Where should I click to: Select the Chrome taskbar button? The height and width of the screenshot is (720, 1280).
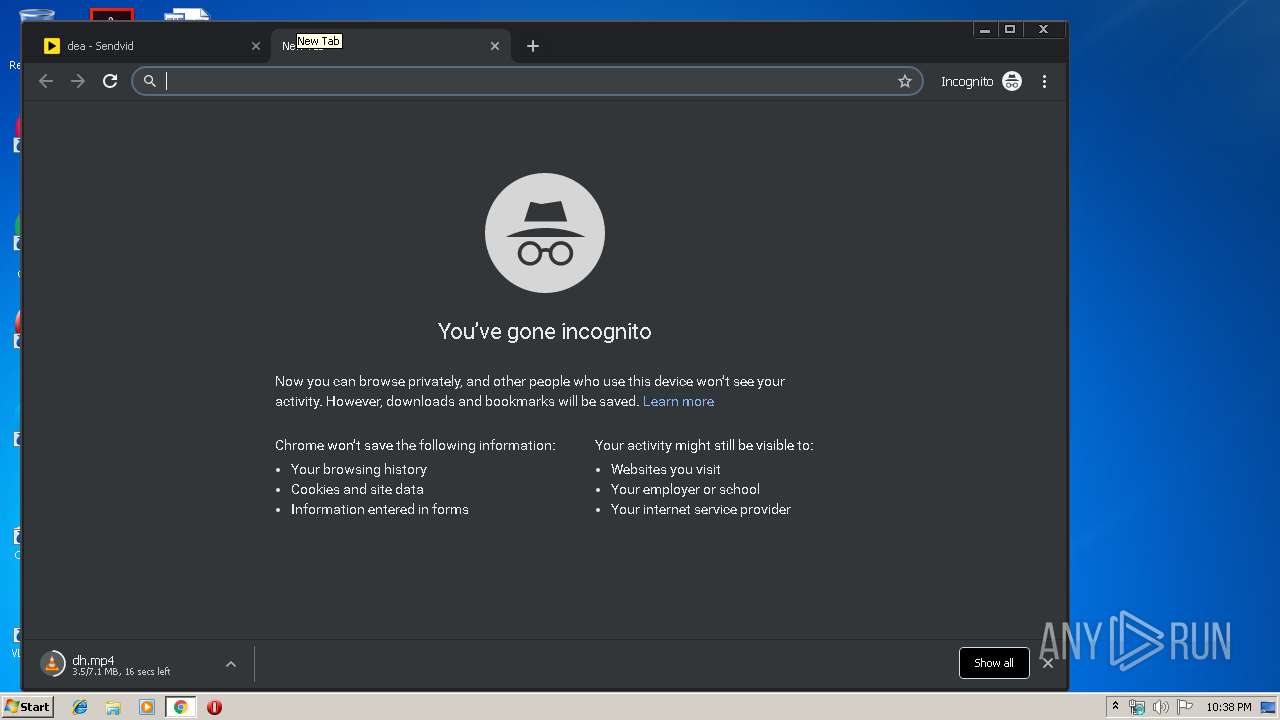tap(180, 707)
